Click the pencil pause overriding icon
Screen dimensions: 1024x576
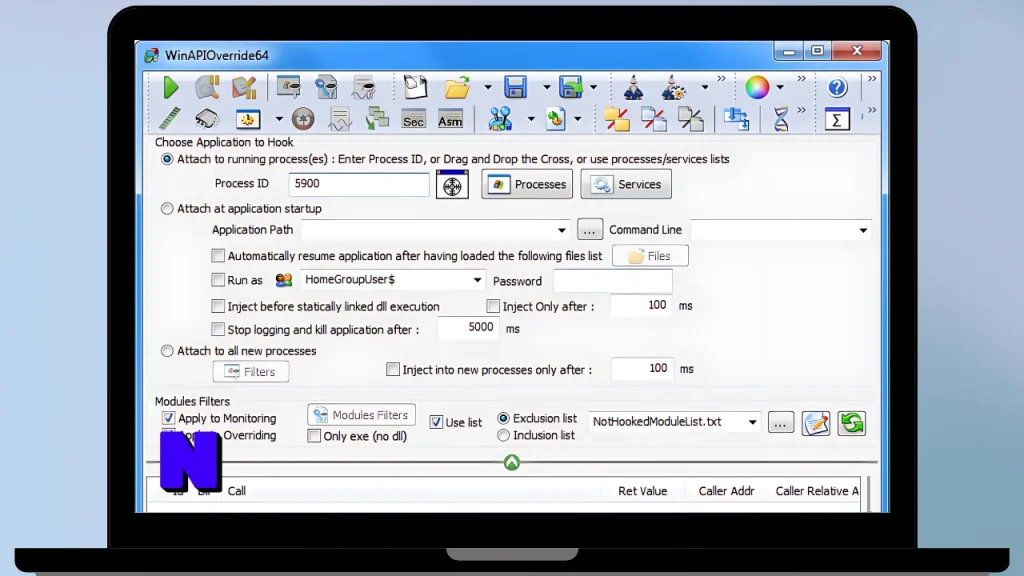(x=244, y=88)
